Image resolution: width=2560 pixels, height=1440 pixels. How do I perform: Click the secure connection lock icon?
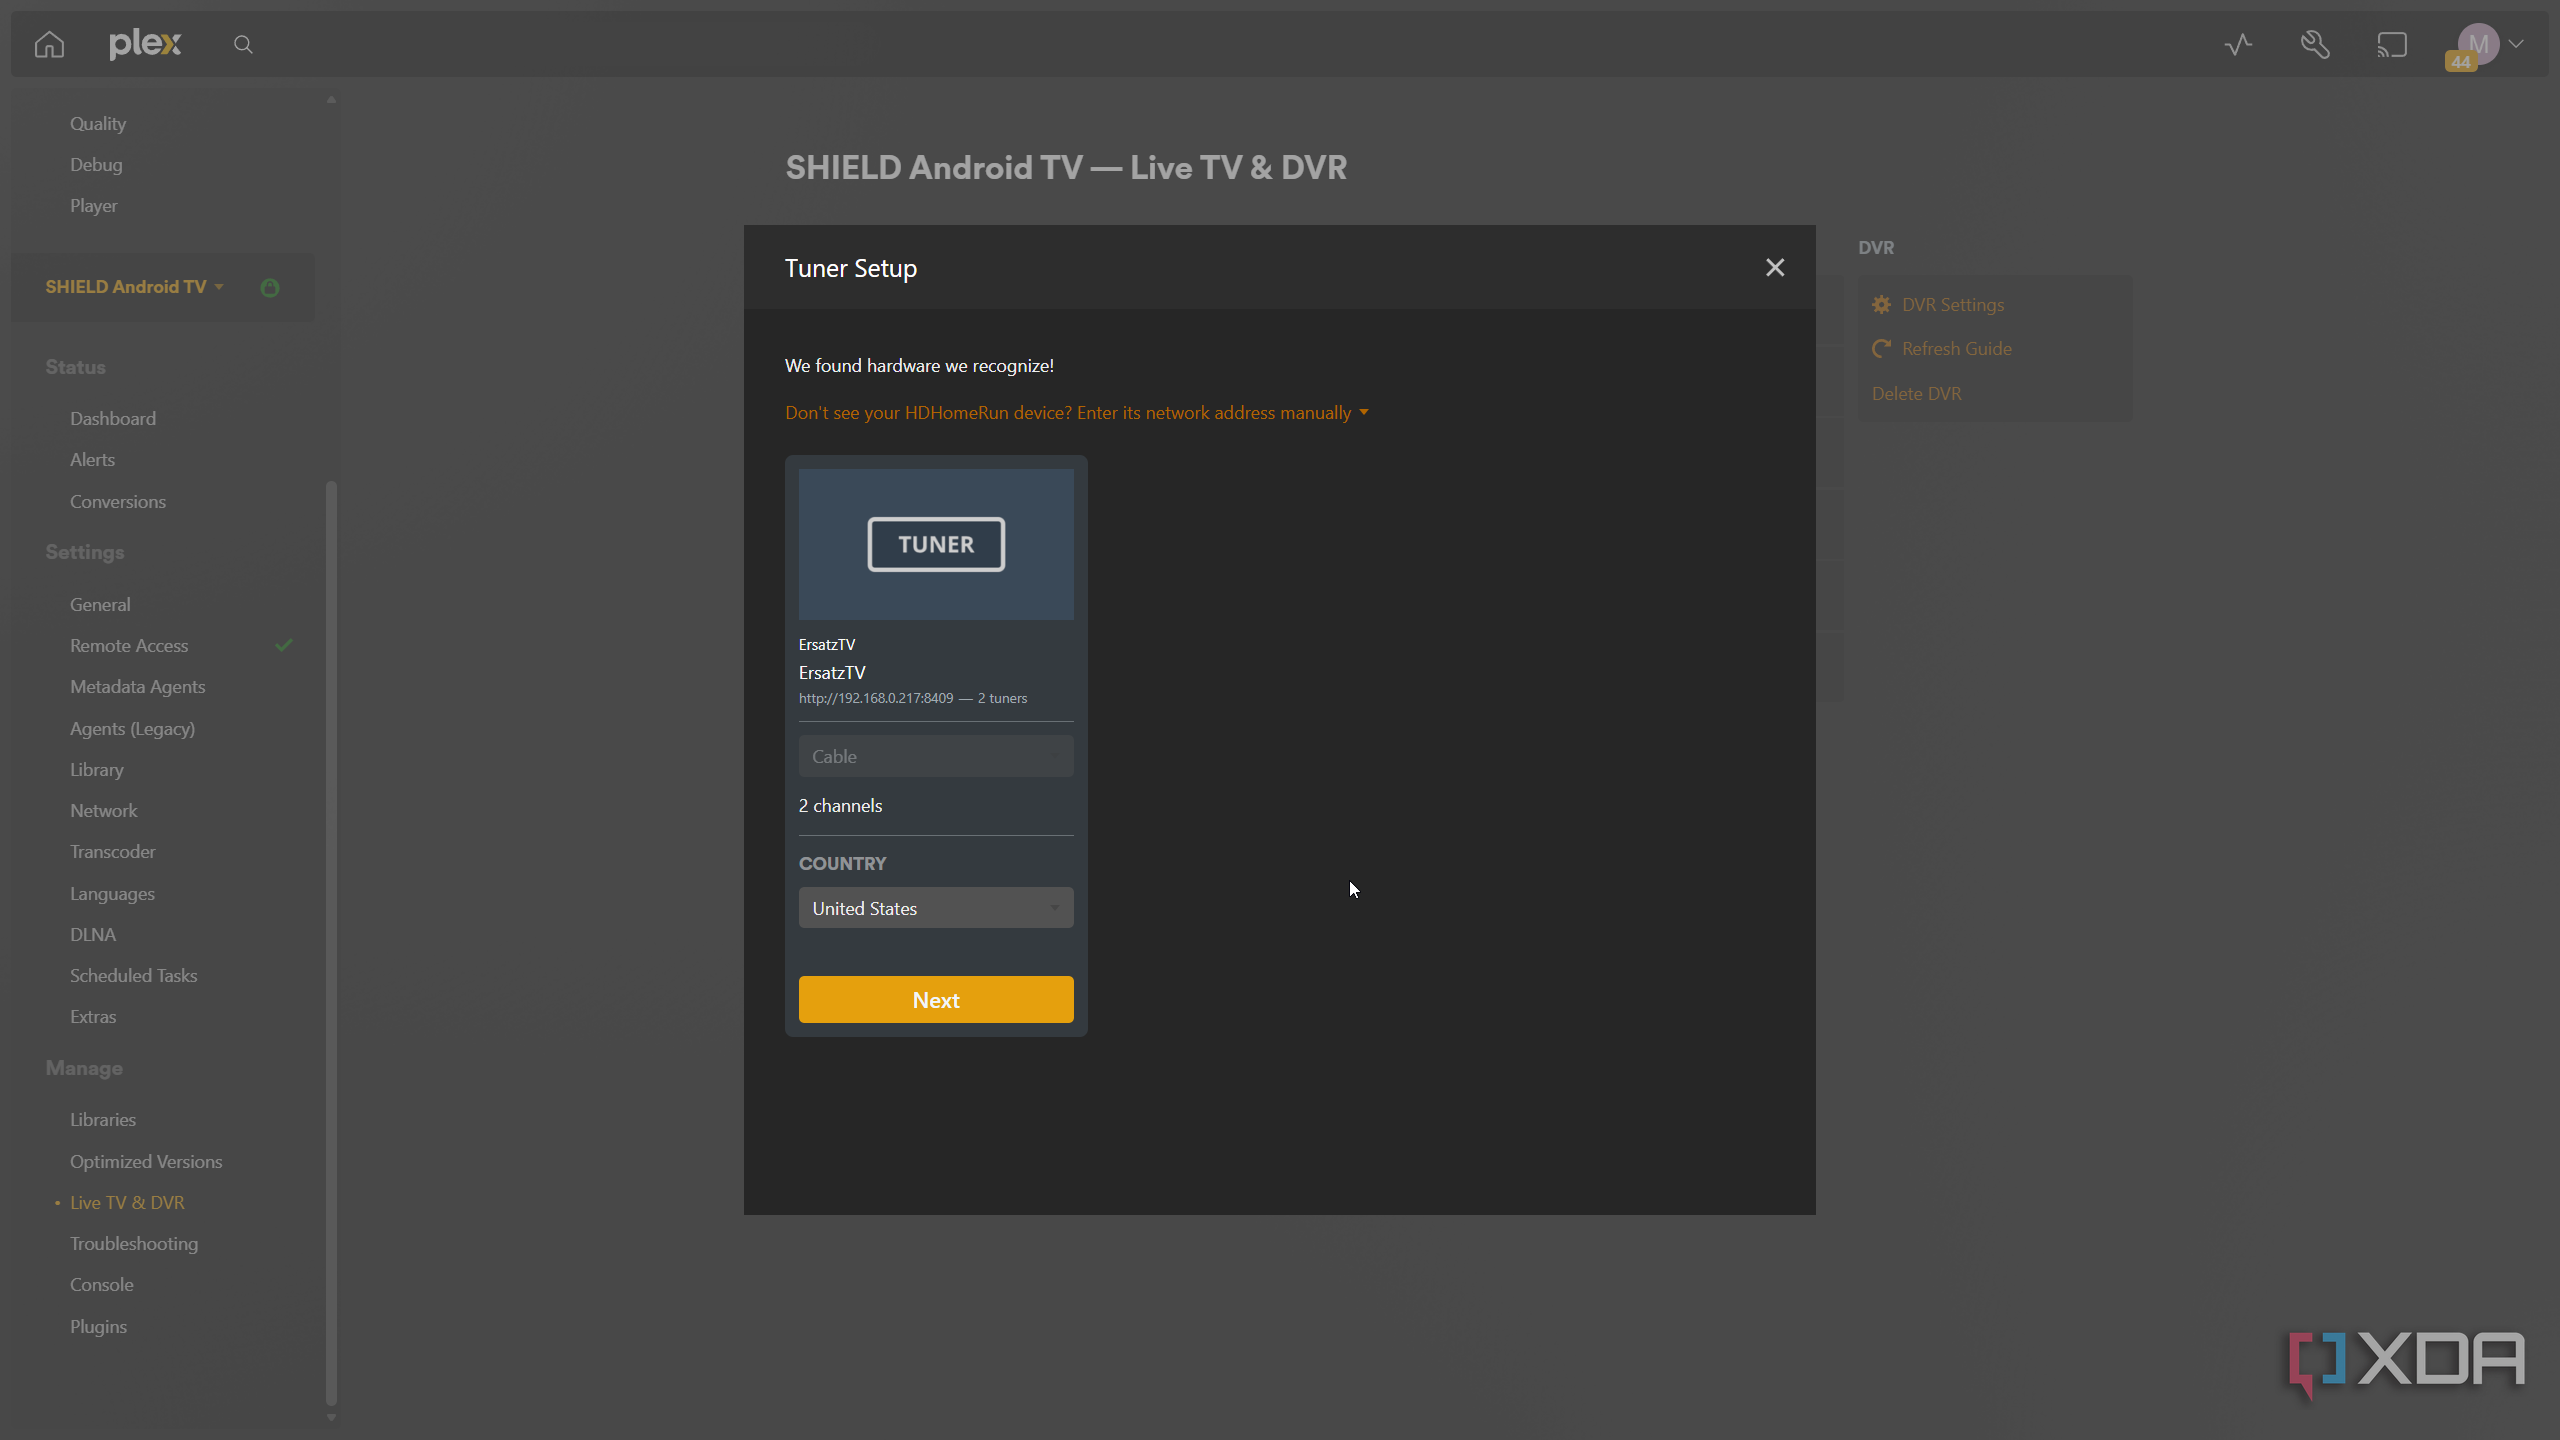tap(270, 288)
